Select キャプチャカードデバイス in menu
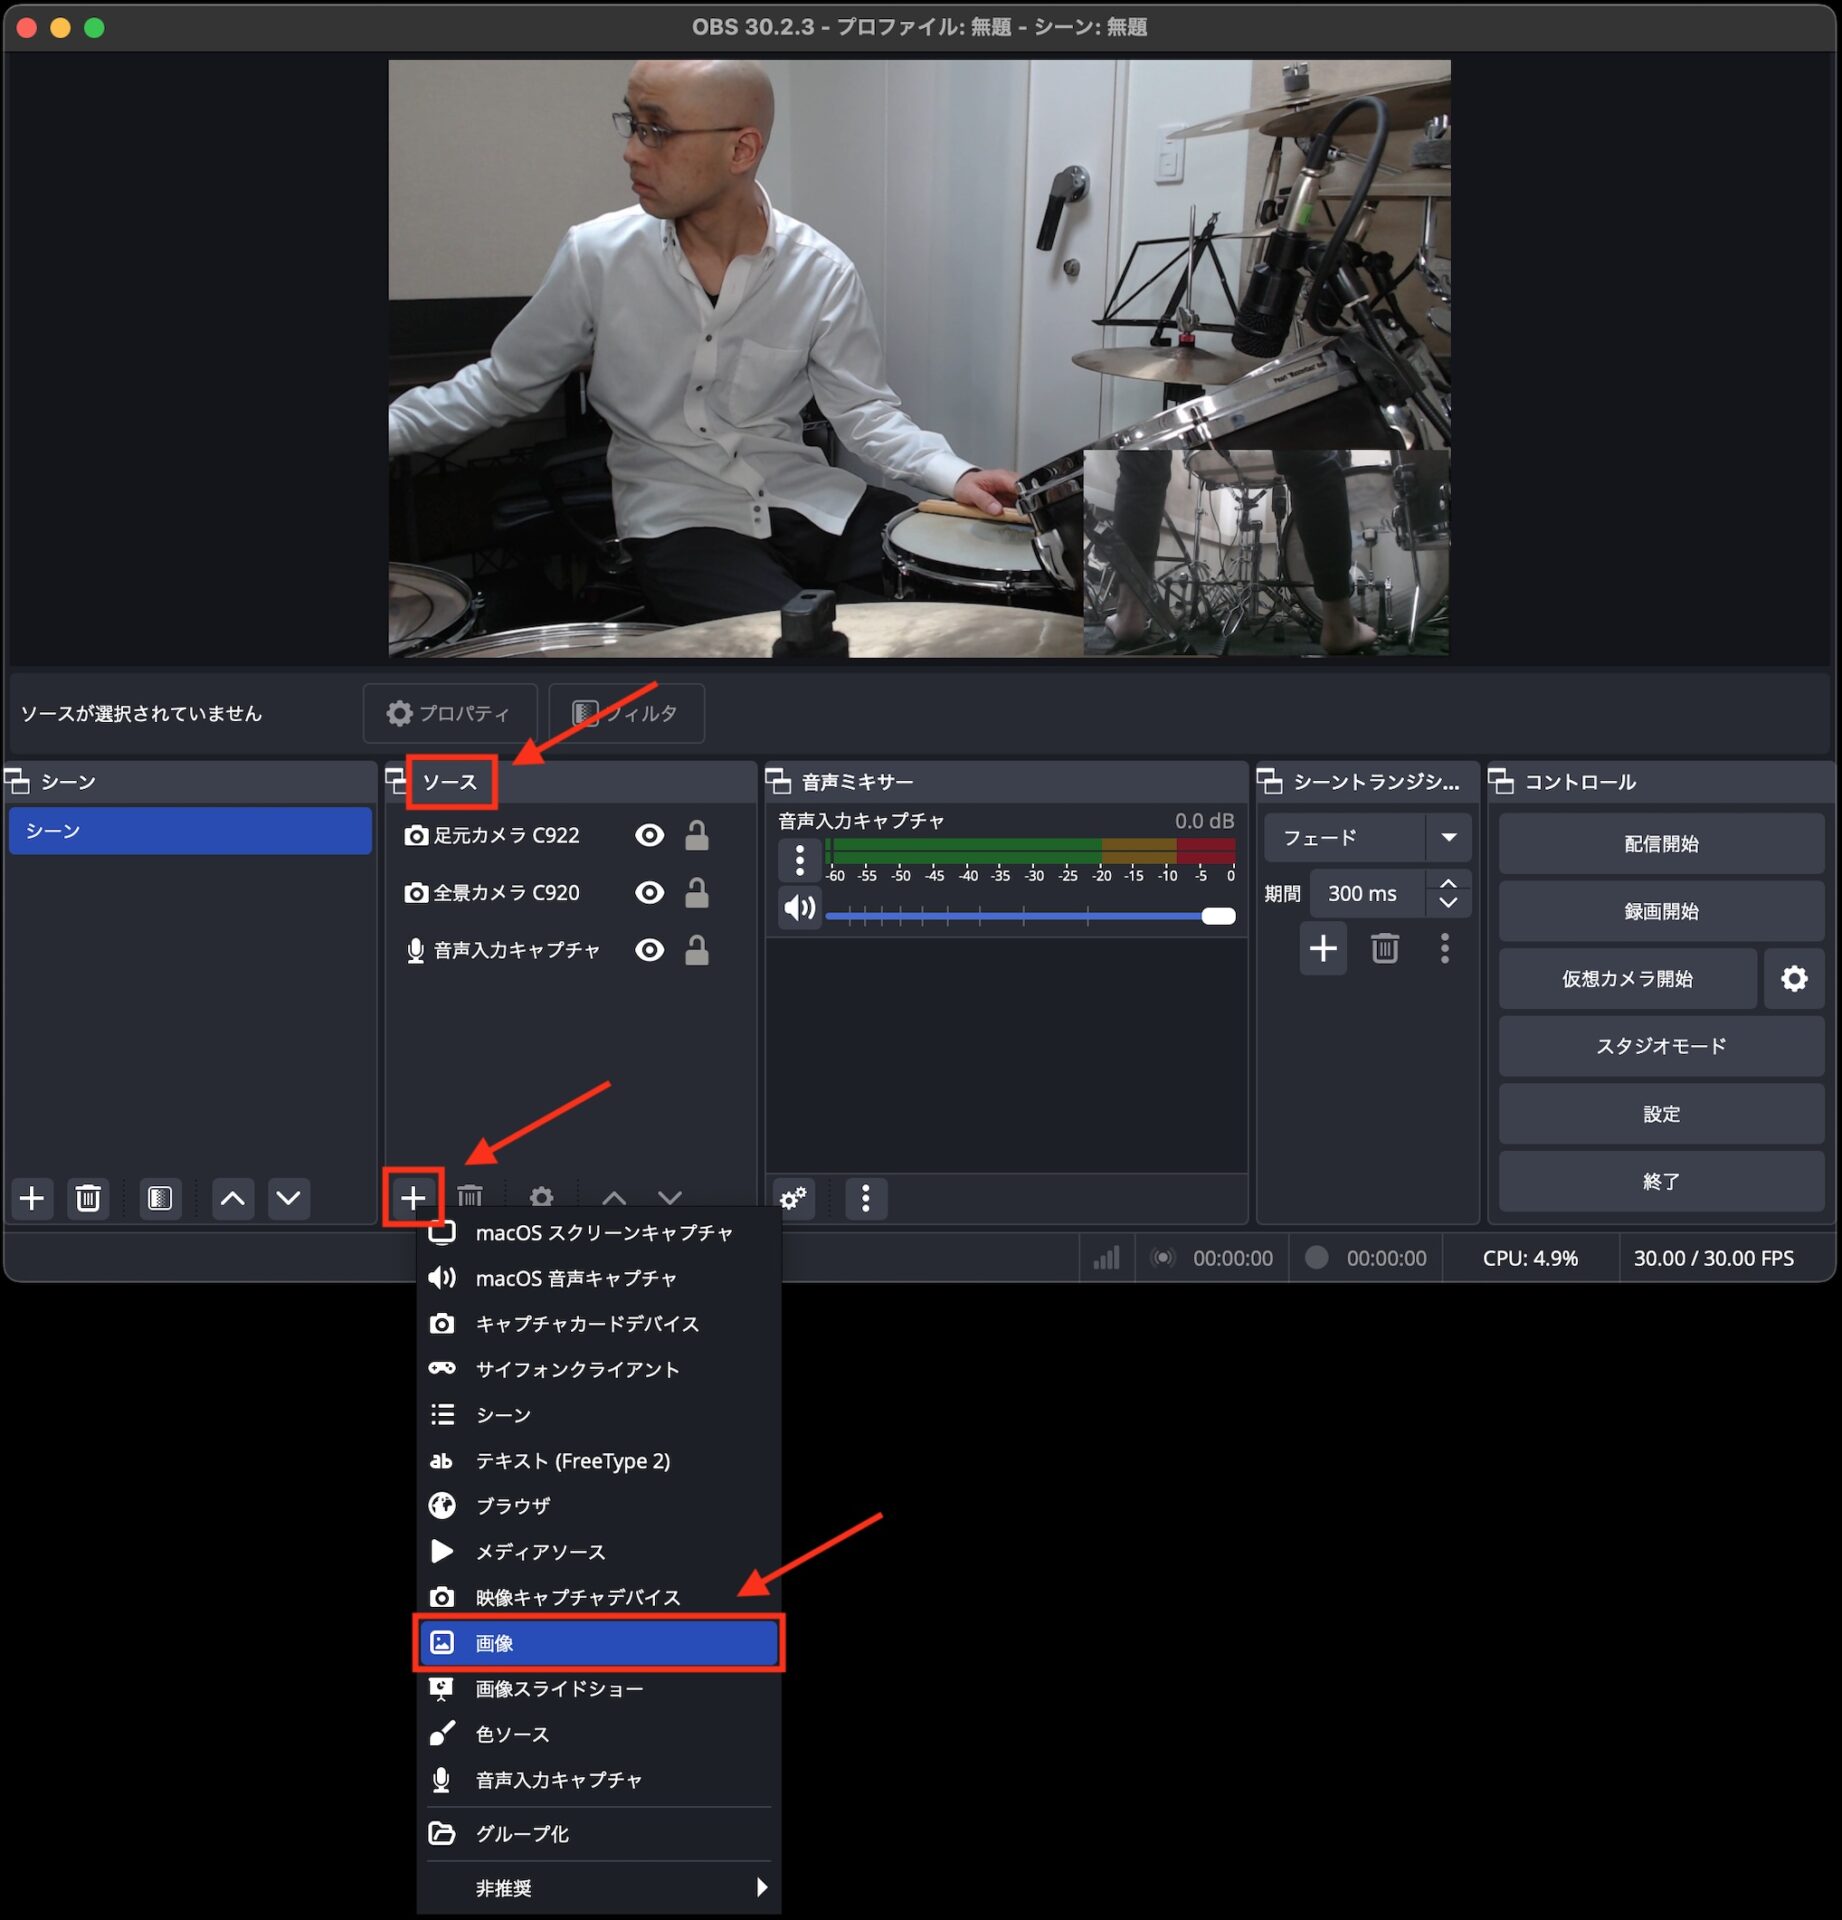The height and width of the screenshot is (1920, 1842). [598, 1323]
